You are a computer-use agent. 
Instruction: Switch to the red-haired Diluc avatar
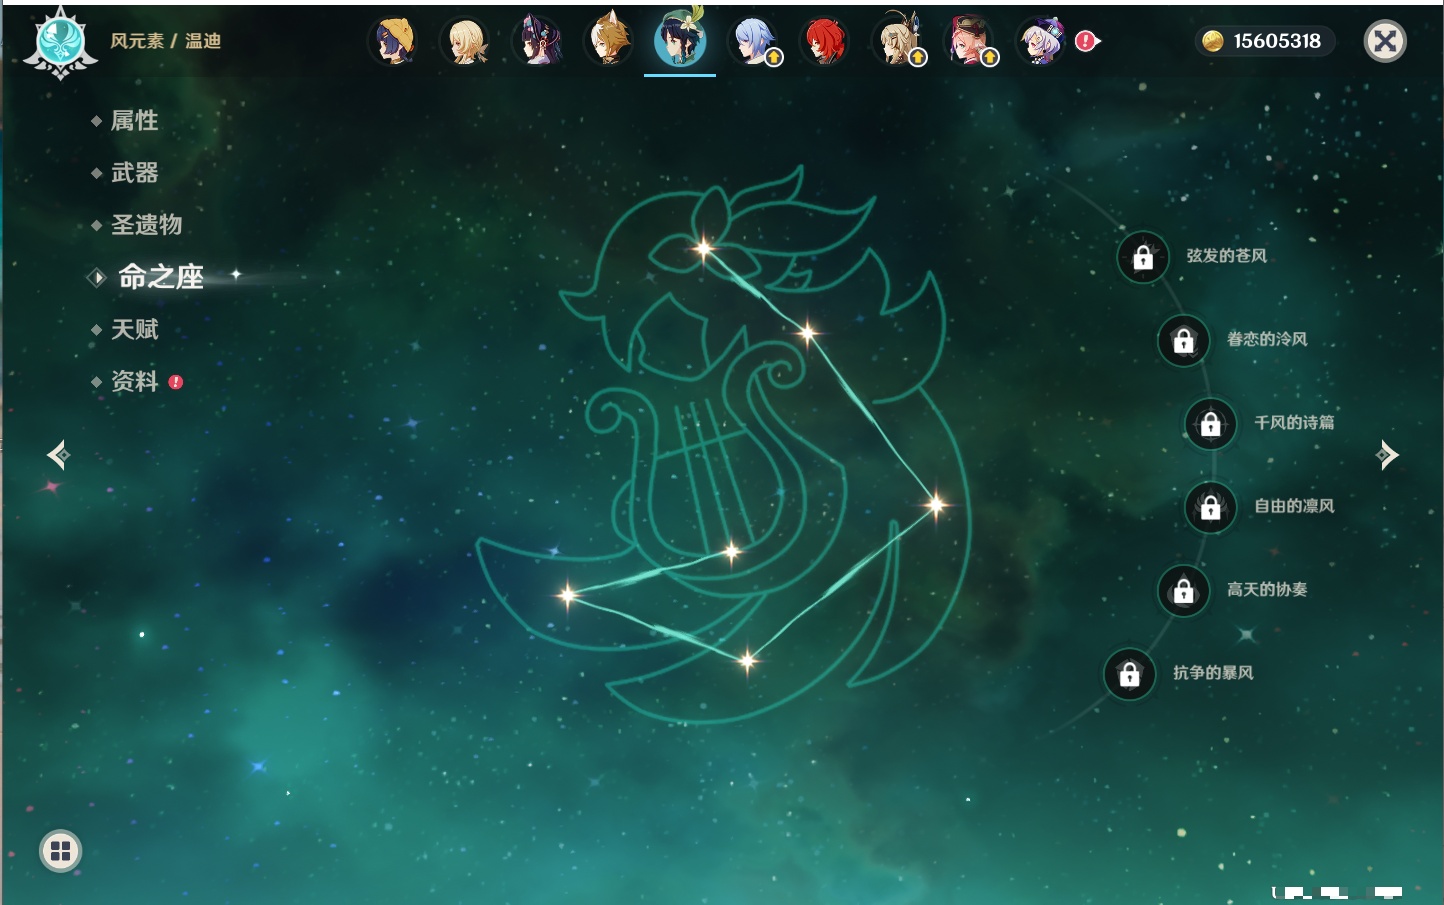click(x=825, y=42)
